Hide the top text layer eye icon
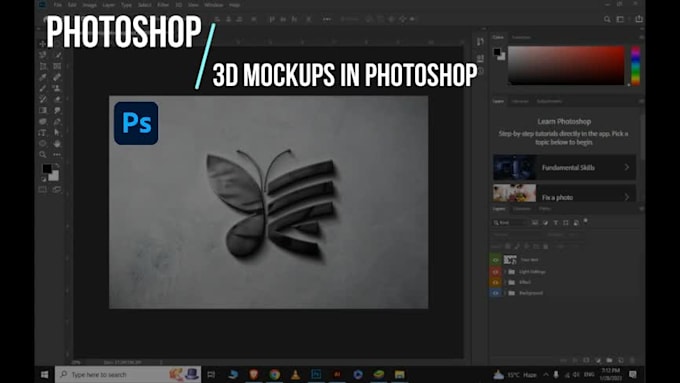The width and height of the screenshot is (680, 383). coord(496,260)
